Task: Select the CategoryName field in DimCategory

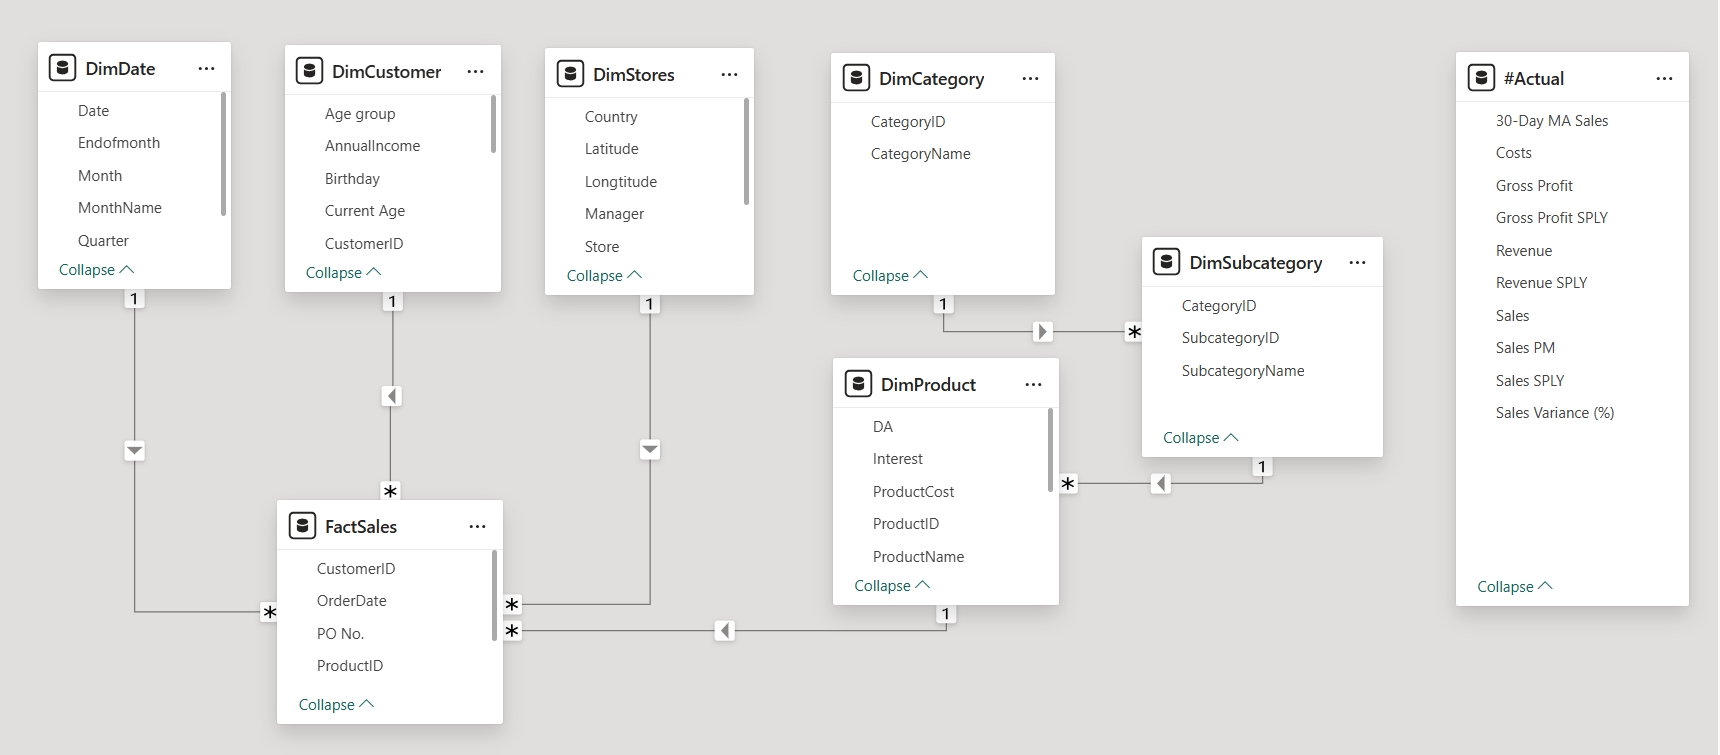Action: pos(920,154)
